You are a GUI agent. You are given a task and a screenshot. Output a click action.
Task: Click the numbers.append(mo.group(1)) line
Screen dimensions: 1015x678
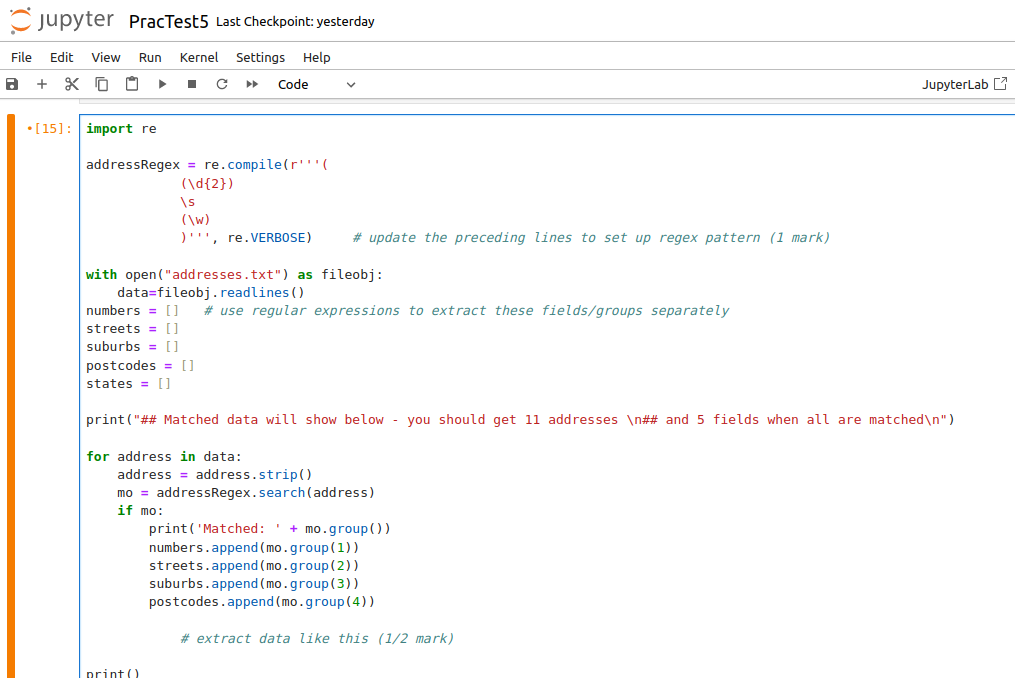tap(254, 548)
